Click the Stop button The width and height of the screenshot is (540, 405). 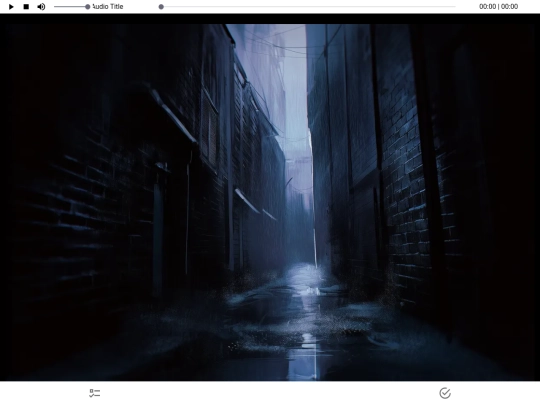coord(26,7)
